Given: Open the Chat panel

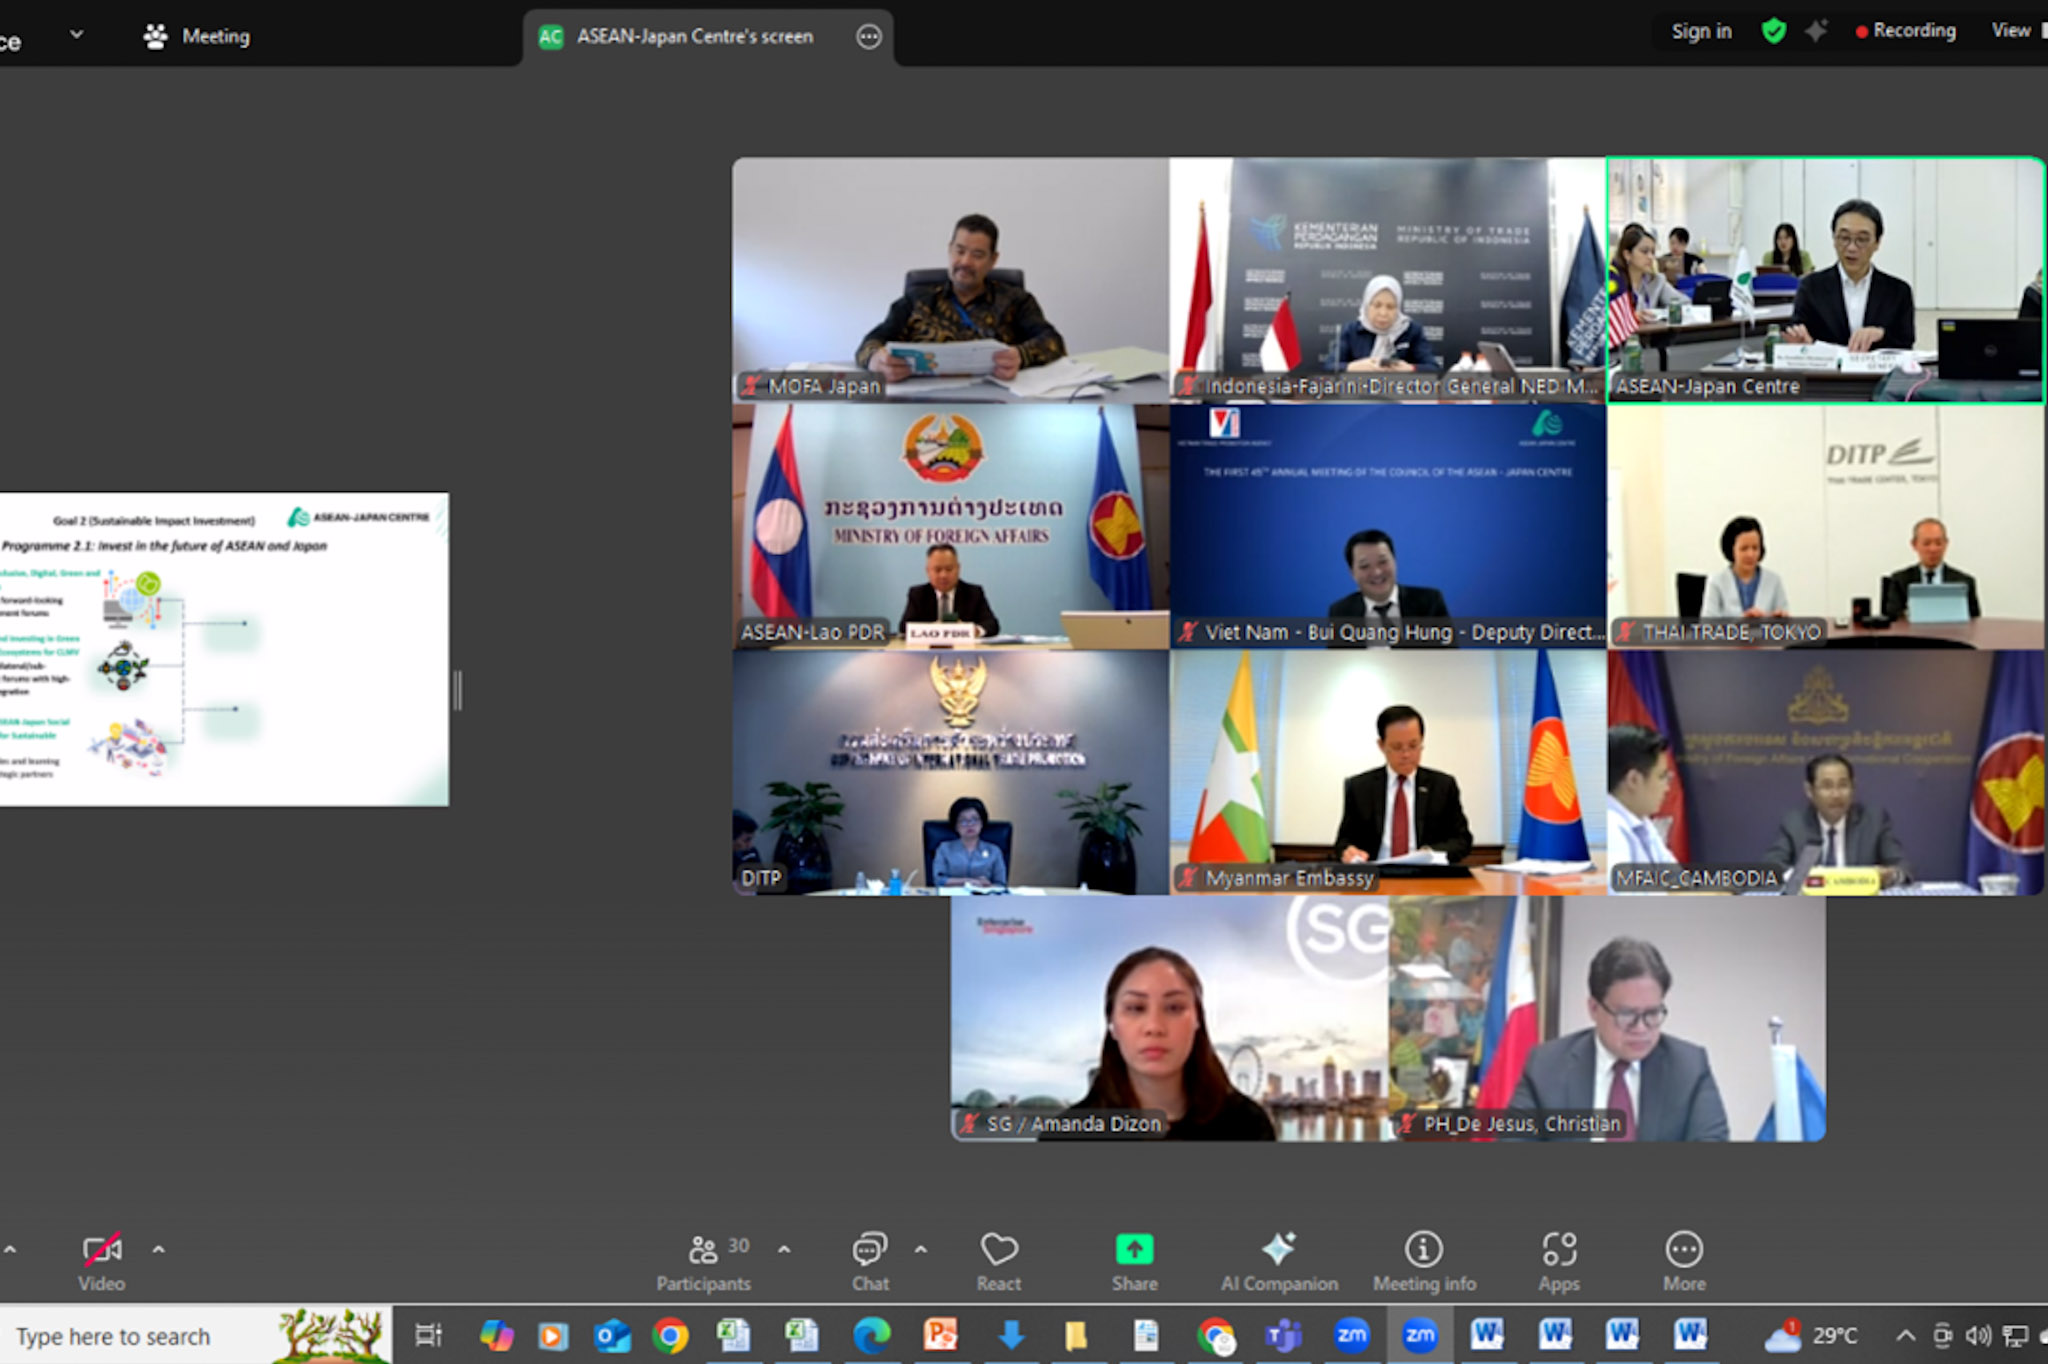Looking at the screenshot, I should click(x=869, y=1262).
